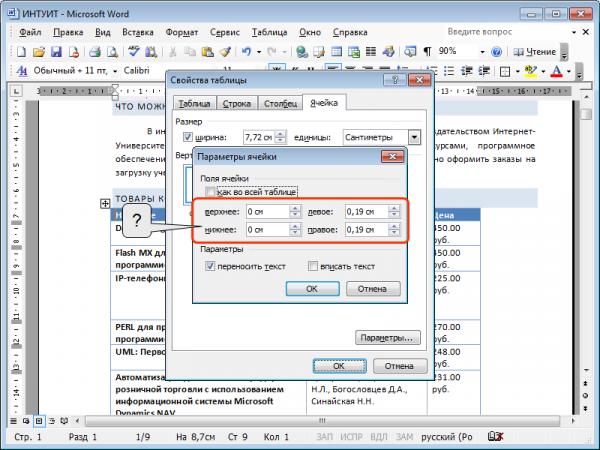The width and height of the screenshot is (600, 450).
Task: Switch to the Столбец tab
Action: (280, 104)
